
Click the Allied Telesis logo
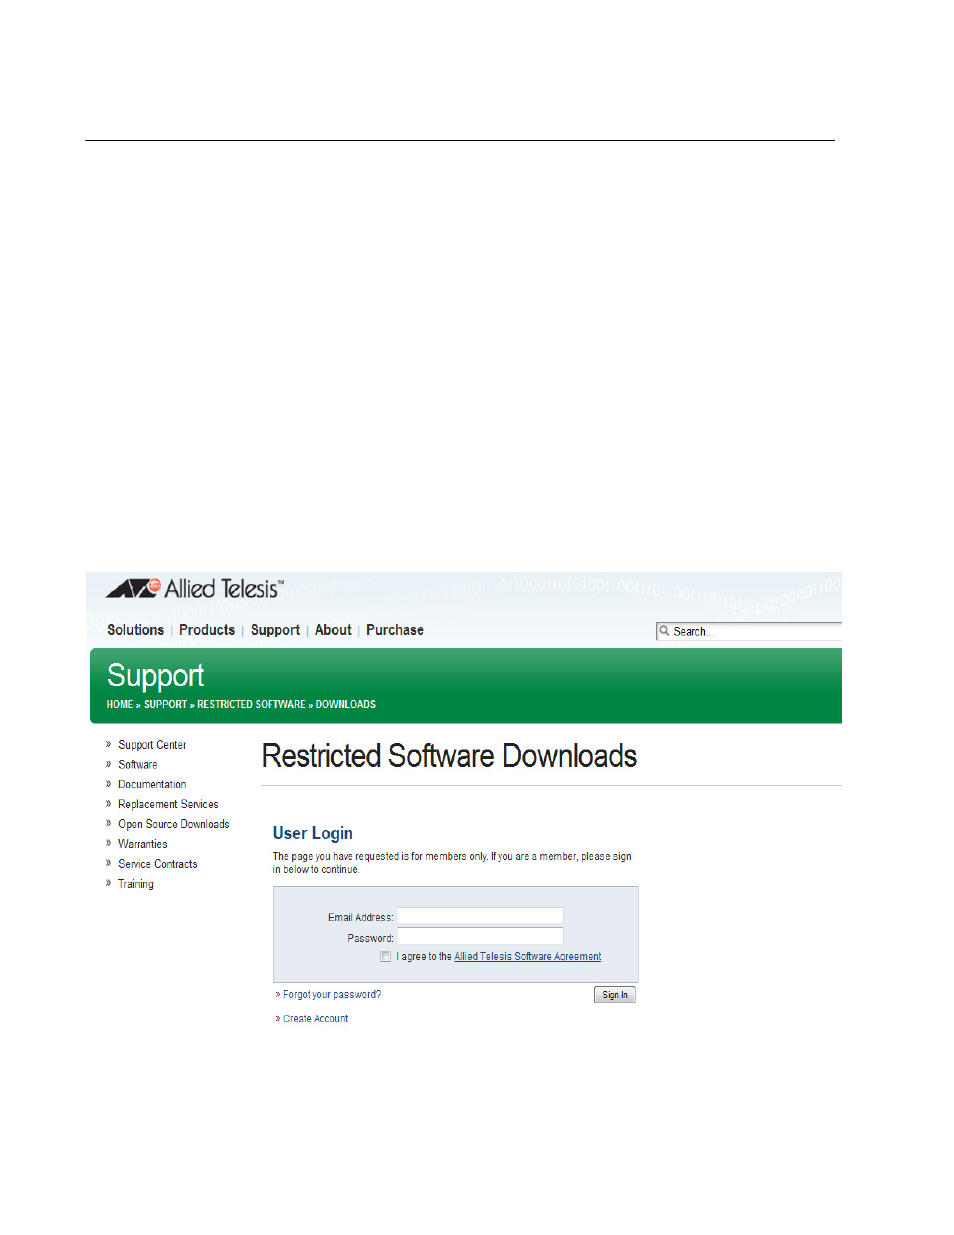[195, 589]
